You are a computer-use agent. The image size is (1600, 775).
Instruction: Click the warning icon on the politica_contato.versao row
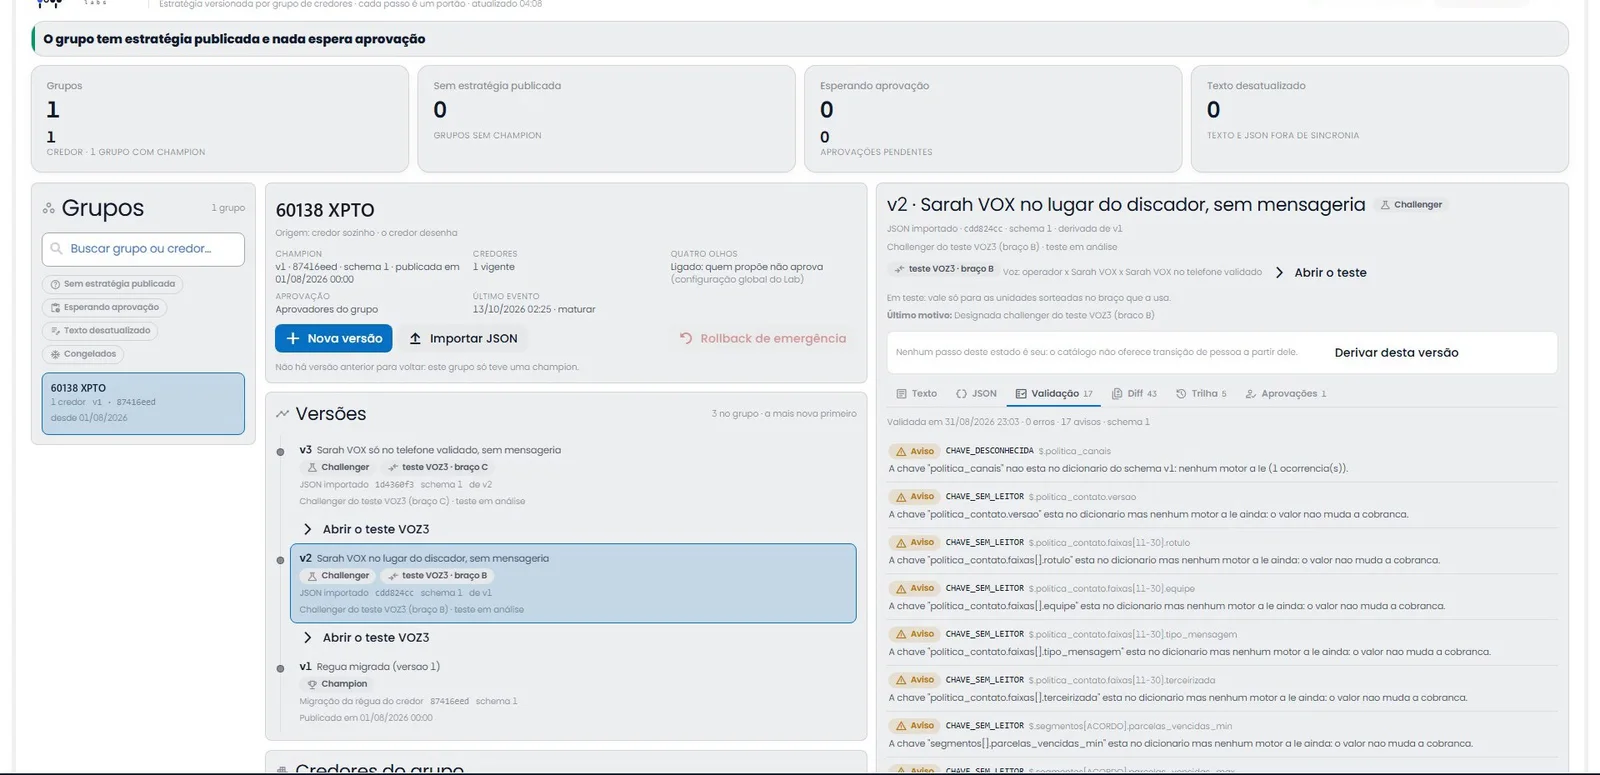coord(901,497)
